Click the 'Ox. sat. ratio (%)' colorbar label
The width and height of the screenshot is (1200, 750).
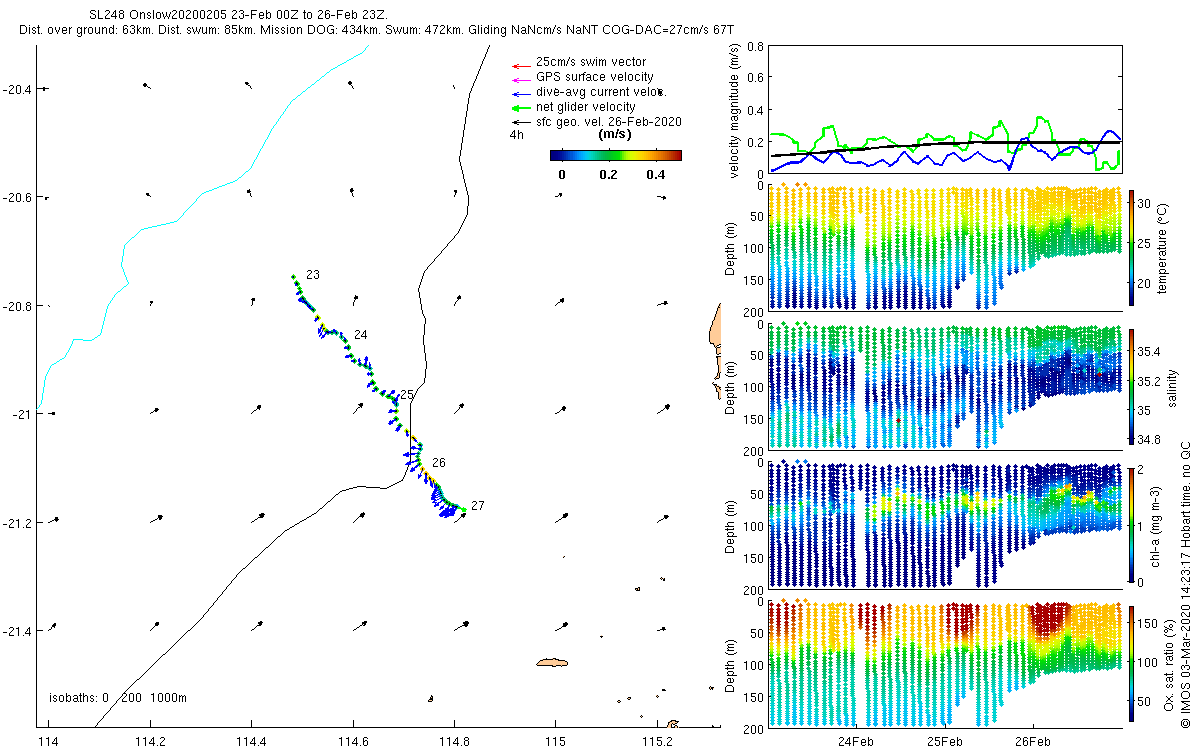pos(1169,664)
